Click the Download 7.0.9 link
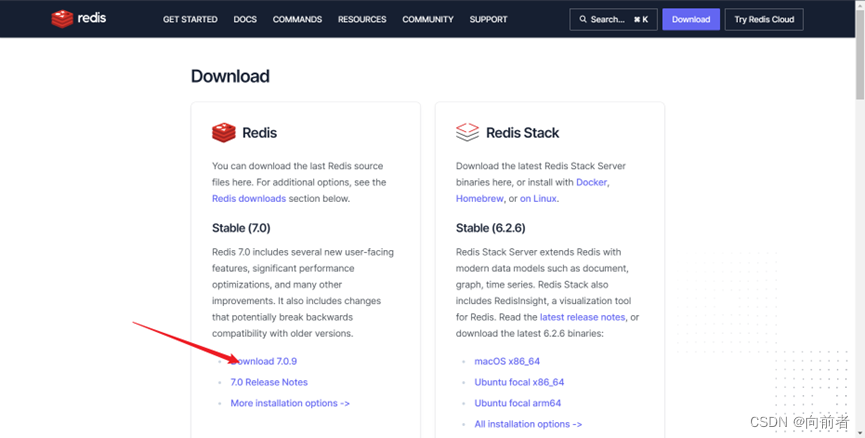This screenshot has height=438, width=865. pos(264,361)
